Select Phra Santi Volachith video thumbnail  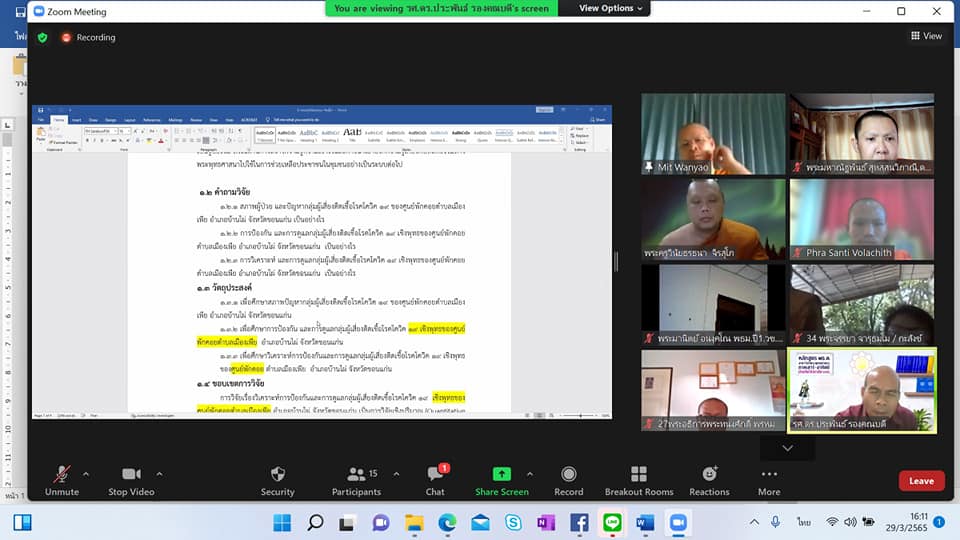pos(861,219)
